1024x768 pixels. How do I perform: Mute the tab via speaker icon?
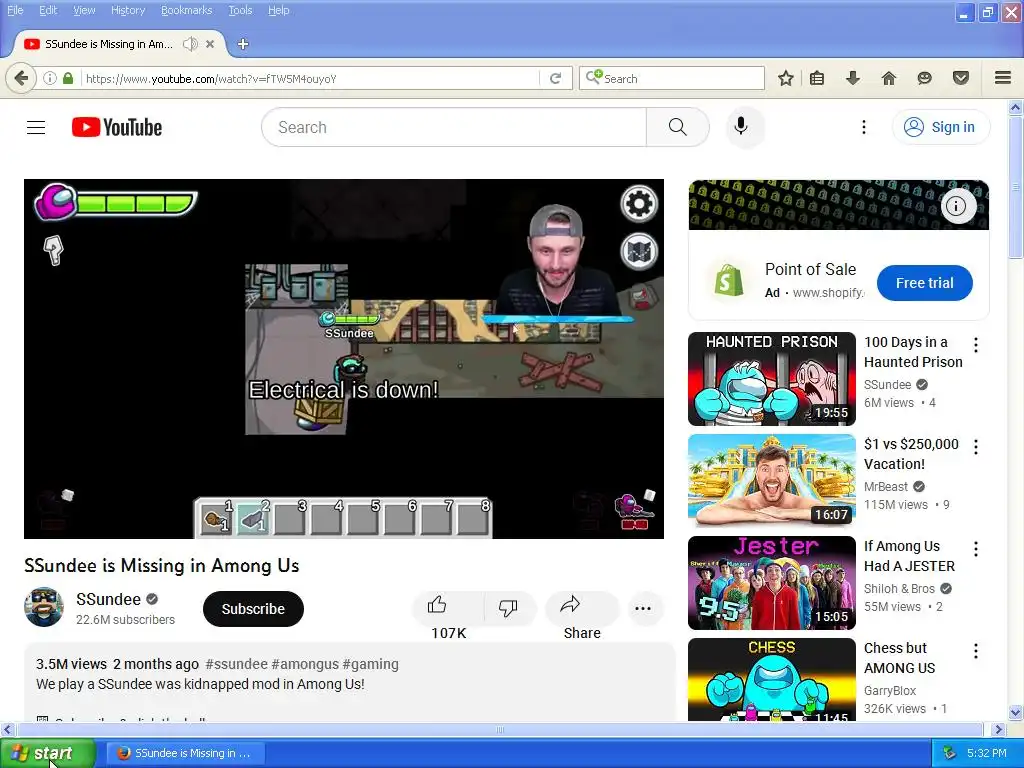point(190,44)
